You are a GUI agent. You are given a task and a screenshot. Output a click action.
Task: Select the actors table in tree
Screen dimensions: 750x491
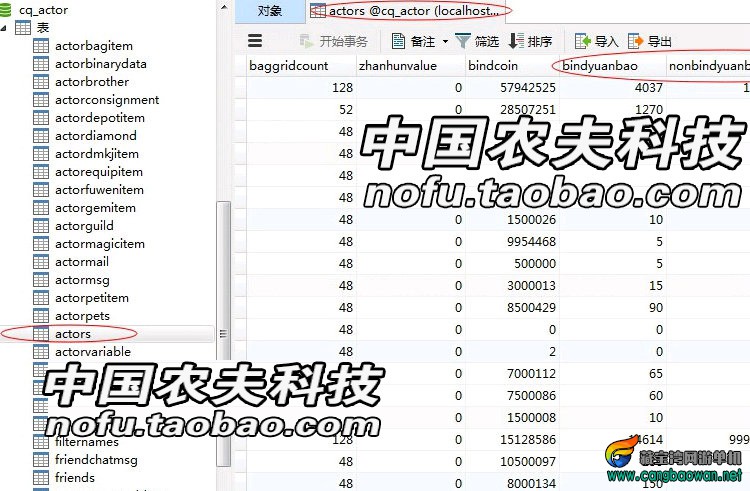[73, 334]
